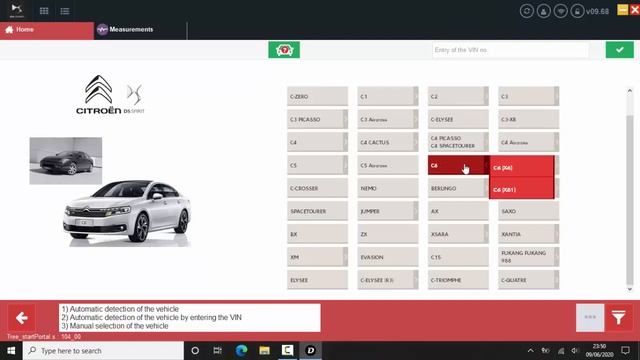Click the volume speaker tray icon

click(575, 351)
